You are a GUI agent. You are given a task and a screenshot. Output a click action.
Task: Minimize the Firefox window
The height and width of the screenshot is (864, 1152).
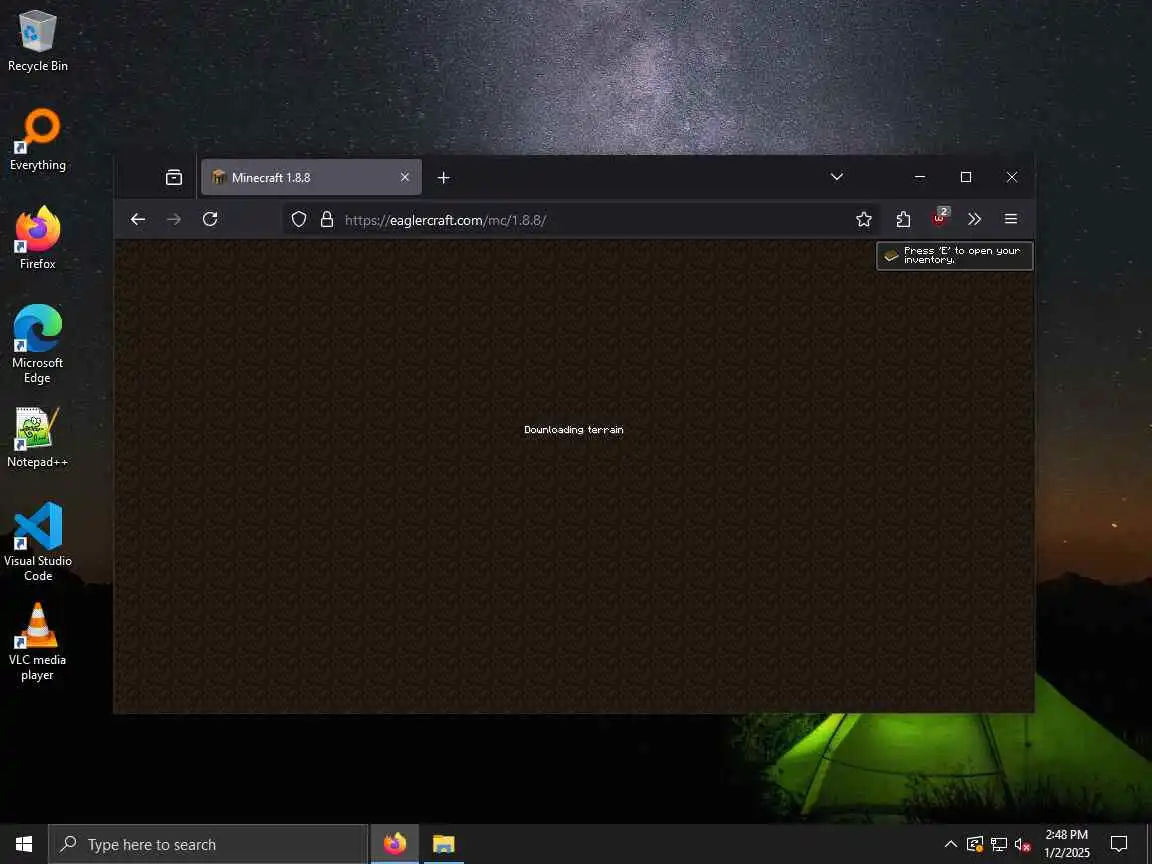coord(920,177)
